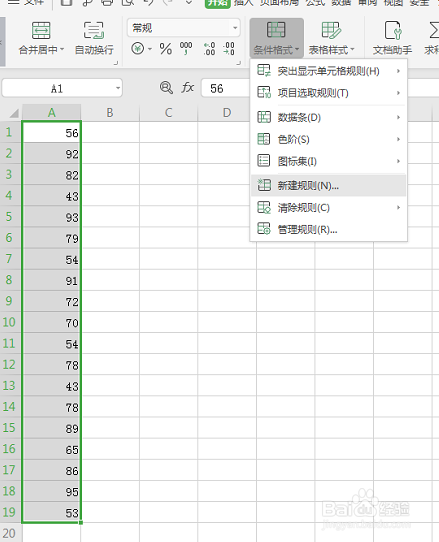Click cell A10 containing 70
This screenshot has width=439, height=542.
click(x=52, y=322)
